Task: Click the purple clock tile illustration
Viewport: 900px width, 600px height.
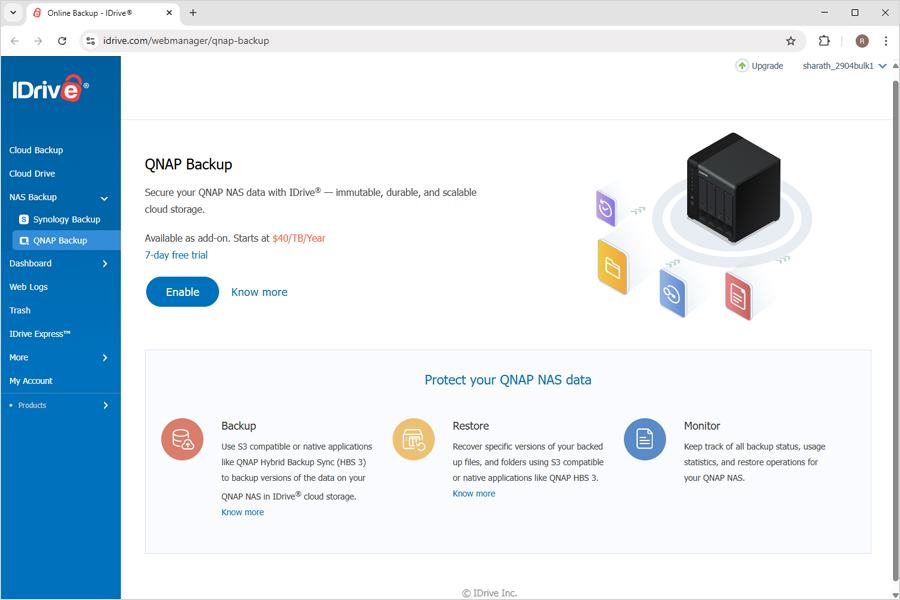Action: (x=606, y=209)
